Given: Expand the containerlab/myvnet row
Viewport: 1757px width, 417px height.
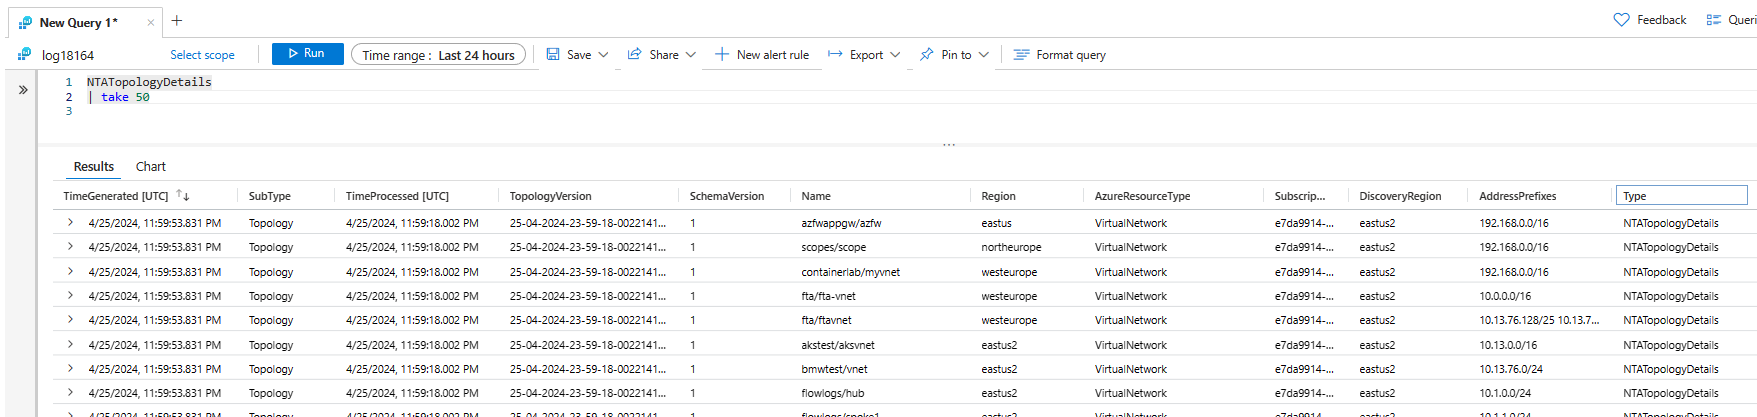Looking at the screenshot, I should 70,271.
